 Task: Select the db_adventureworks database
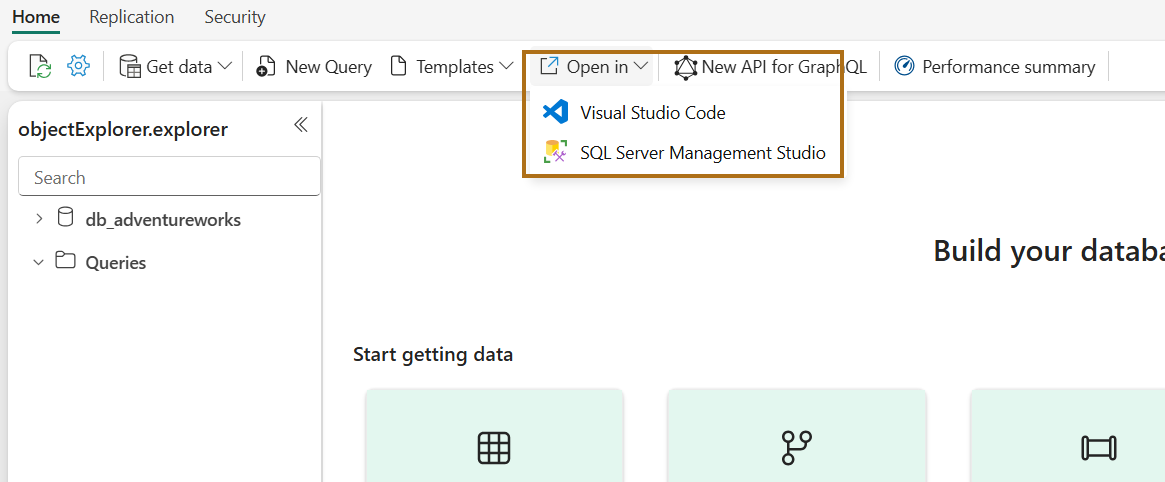coord(163,220)
